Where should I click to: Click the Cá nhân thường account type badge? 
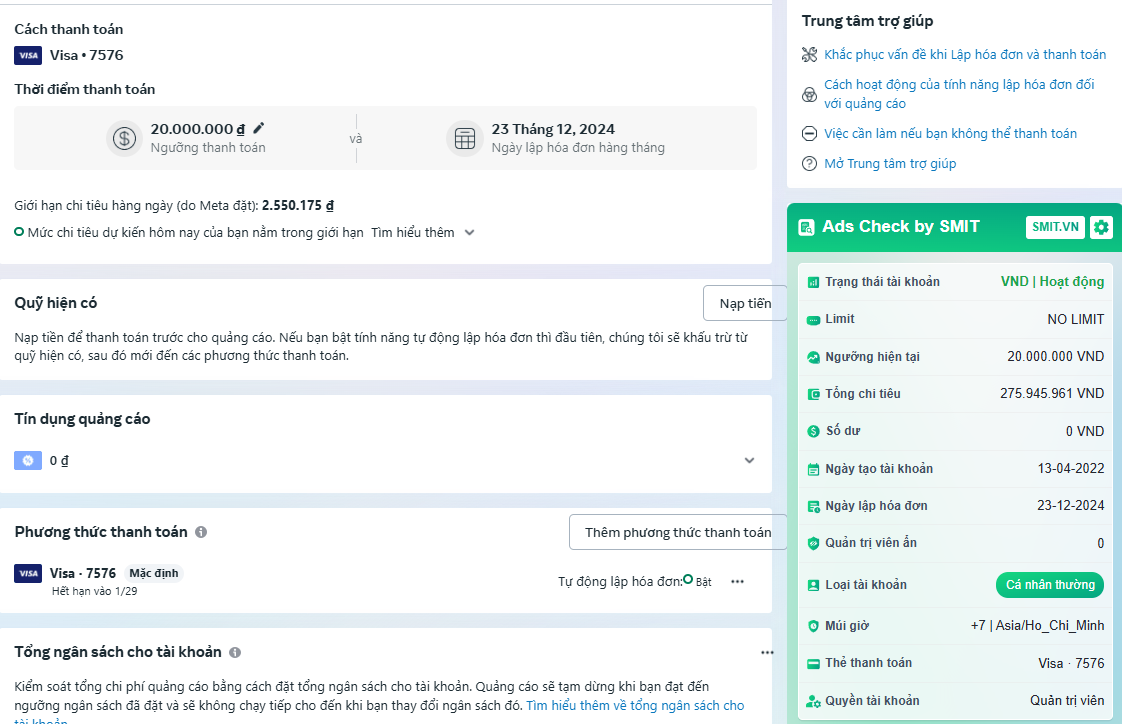[1049, 585]
